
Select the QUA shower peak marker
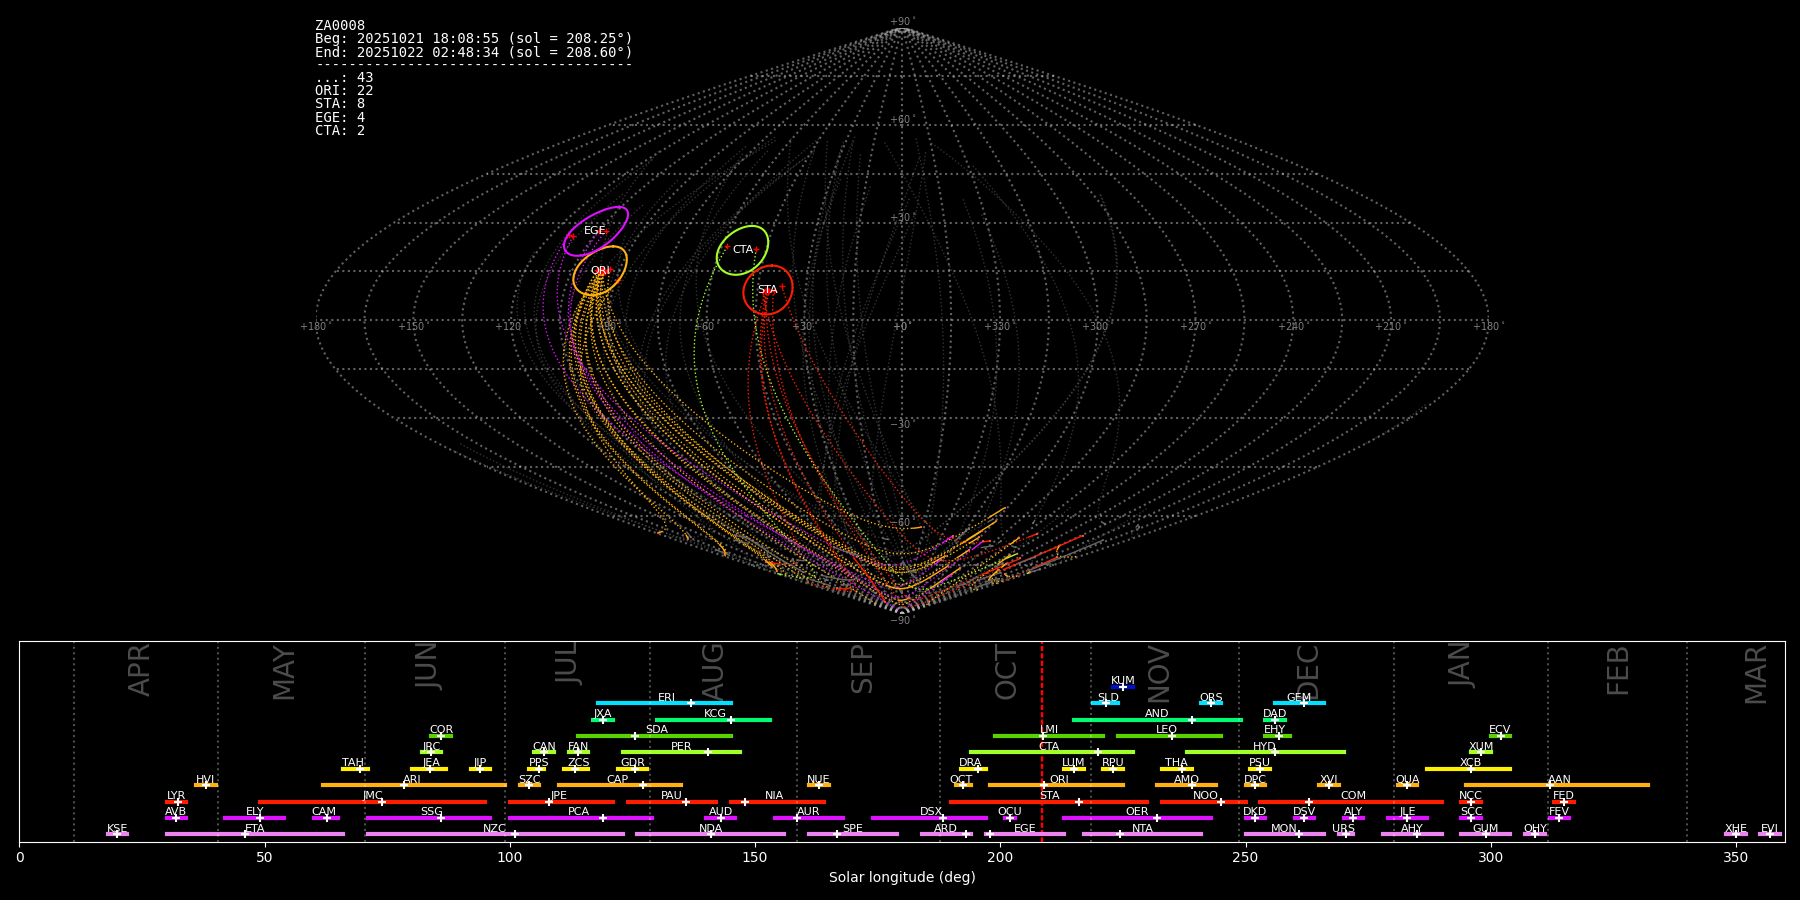point(1407,785)
